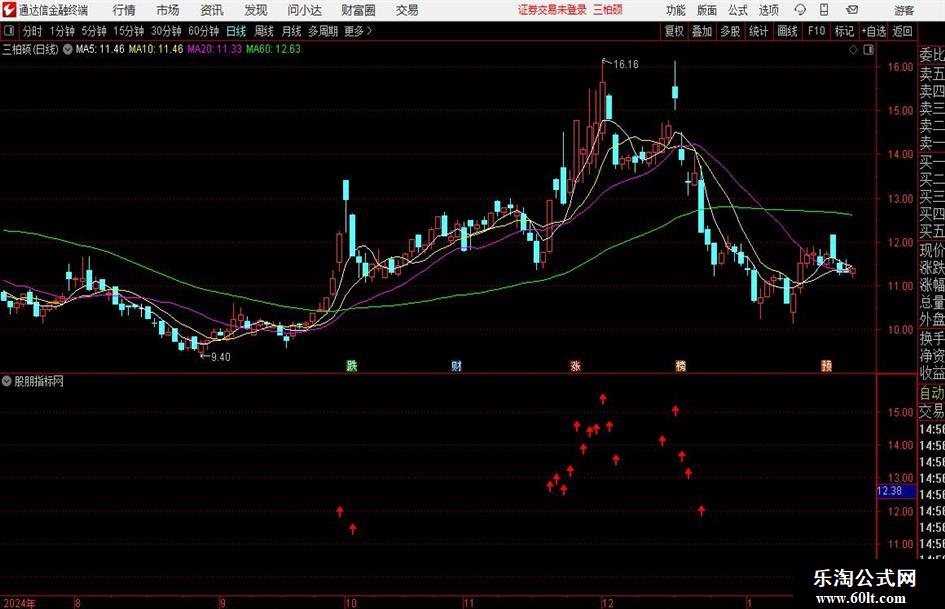Click the 自动 label in right panel
The image size is (945, 609).
[x=932, y=393]
